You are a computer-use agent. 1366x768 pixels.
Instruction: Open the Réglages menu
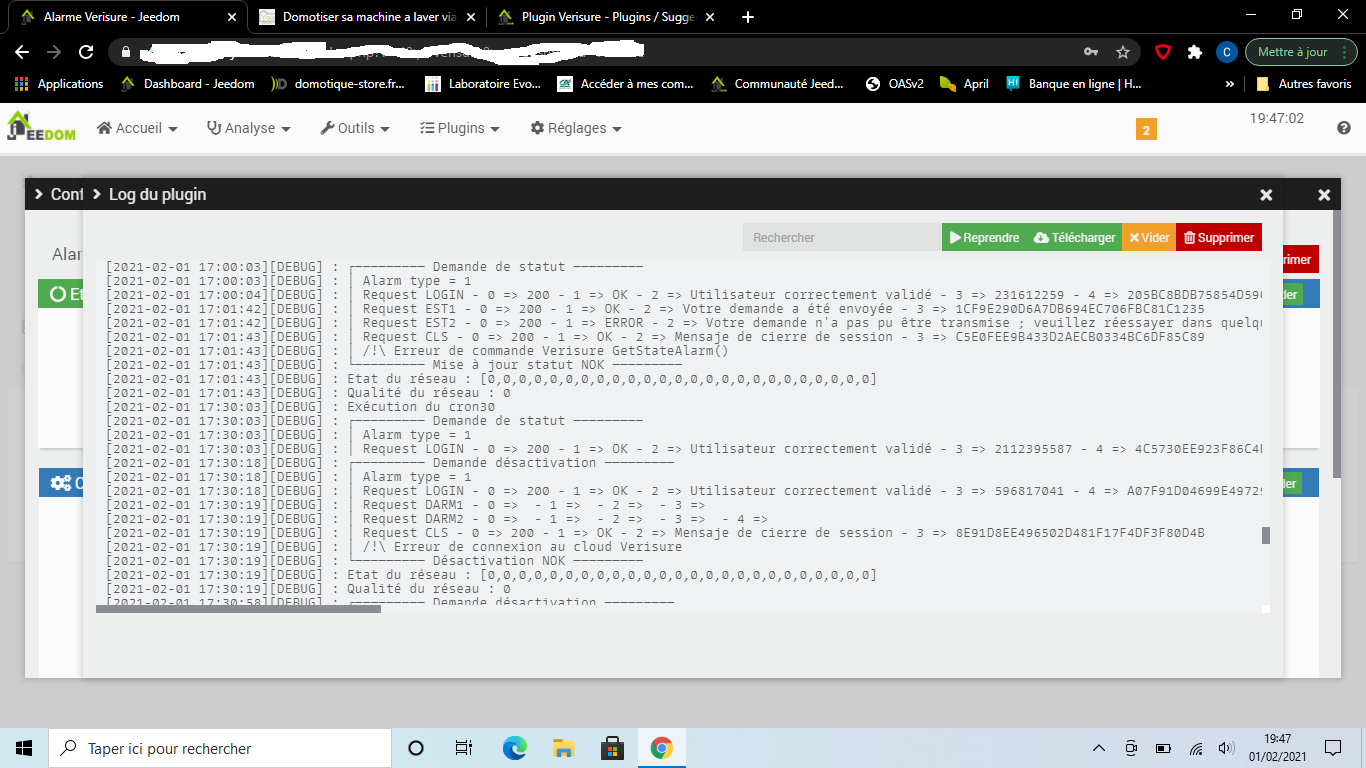[x=576, y=128]
